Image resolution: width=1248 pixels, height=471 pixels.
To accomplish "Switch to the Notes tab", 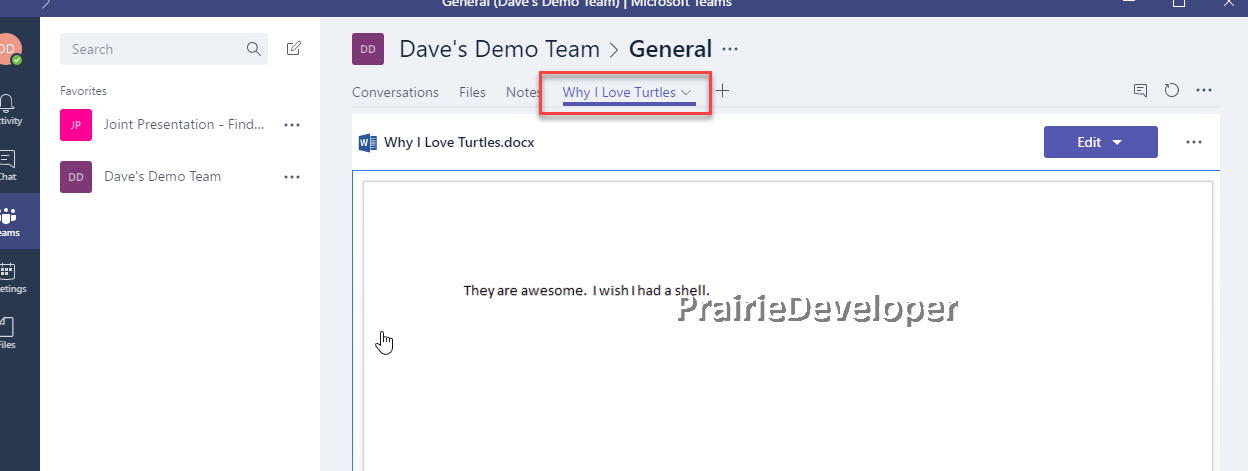I will 523,92.
